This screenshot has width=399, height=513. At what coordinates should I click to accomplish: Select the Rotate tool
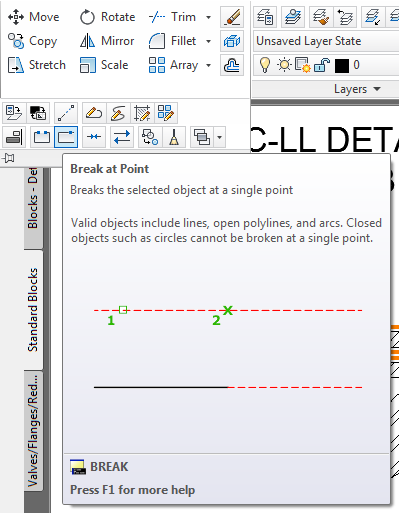pyautogui.click(x=107, y=17)
